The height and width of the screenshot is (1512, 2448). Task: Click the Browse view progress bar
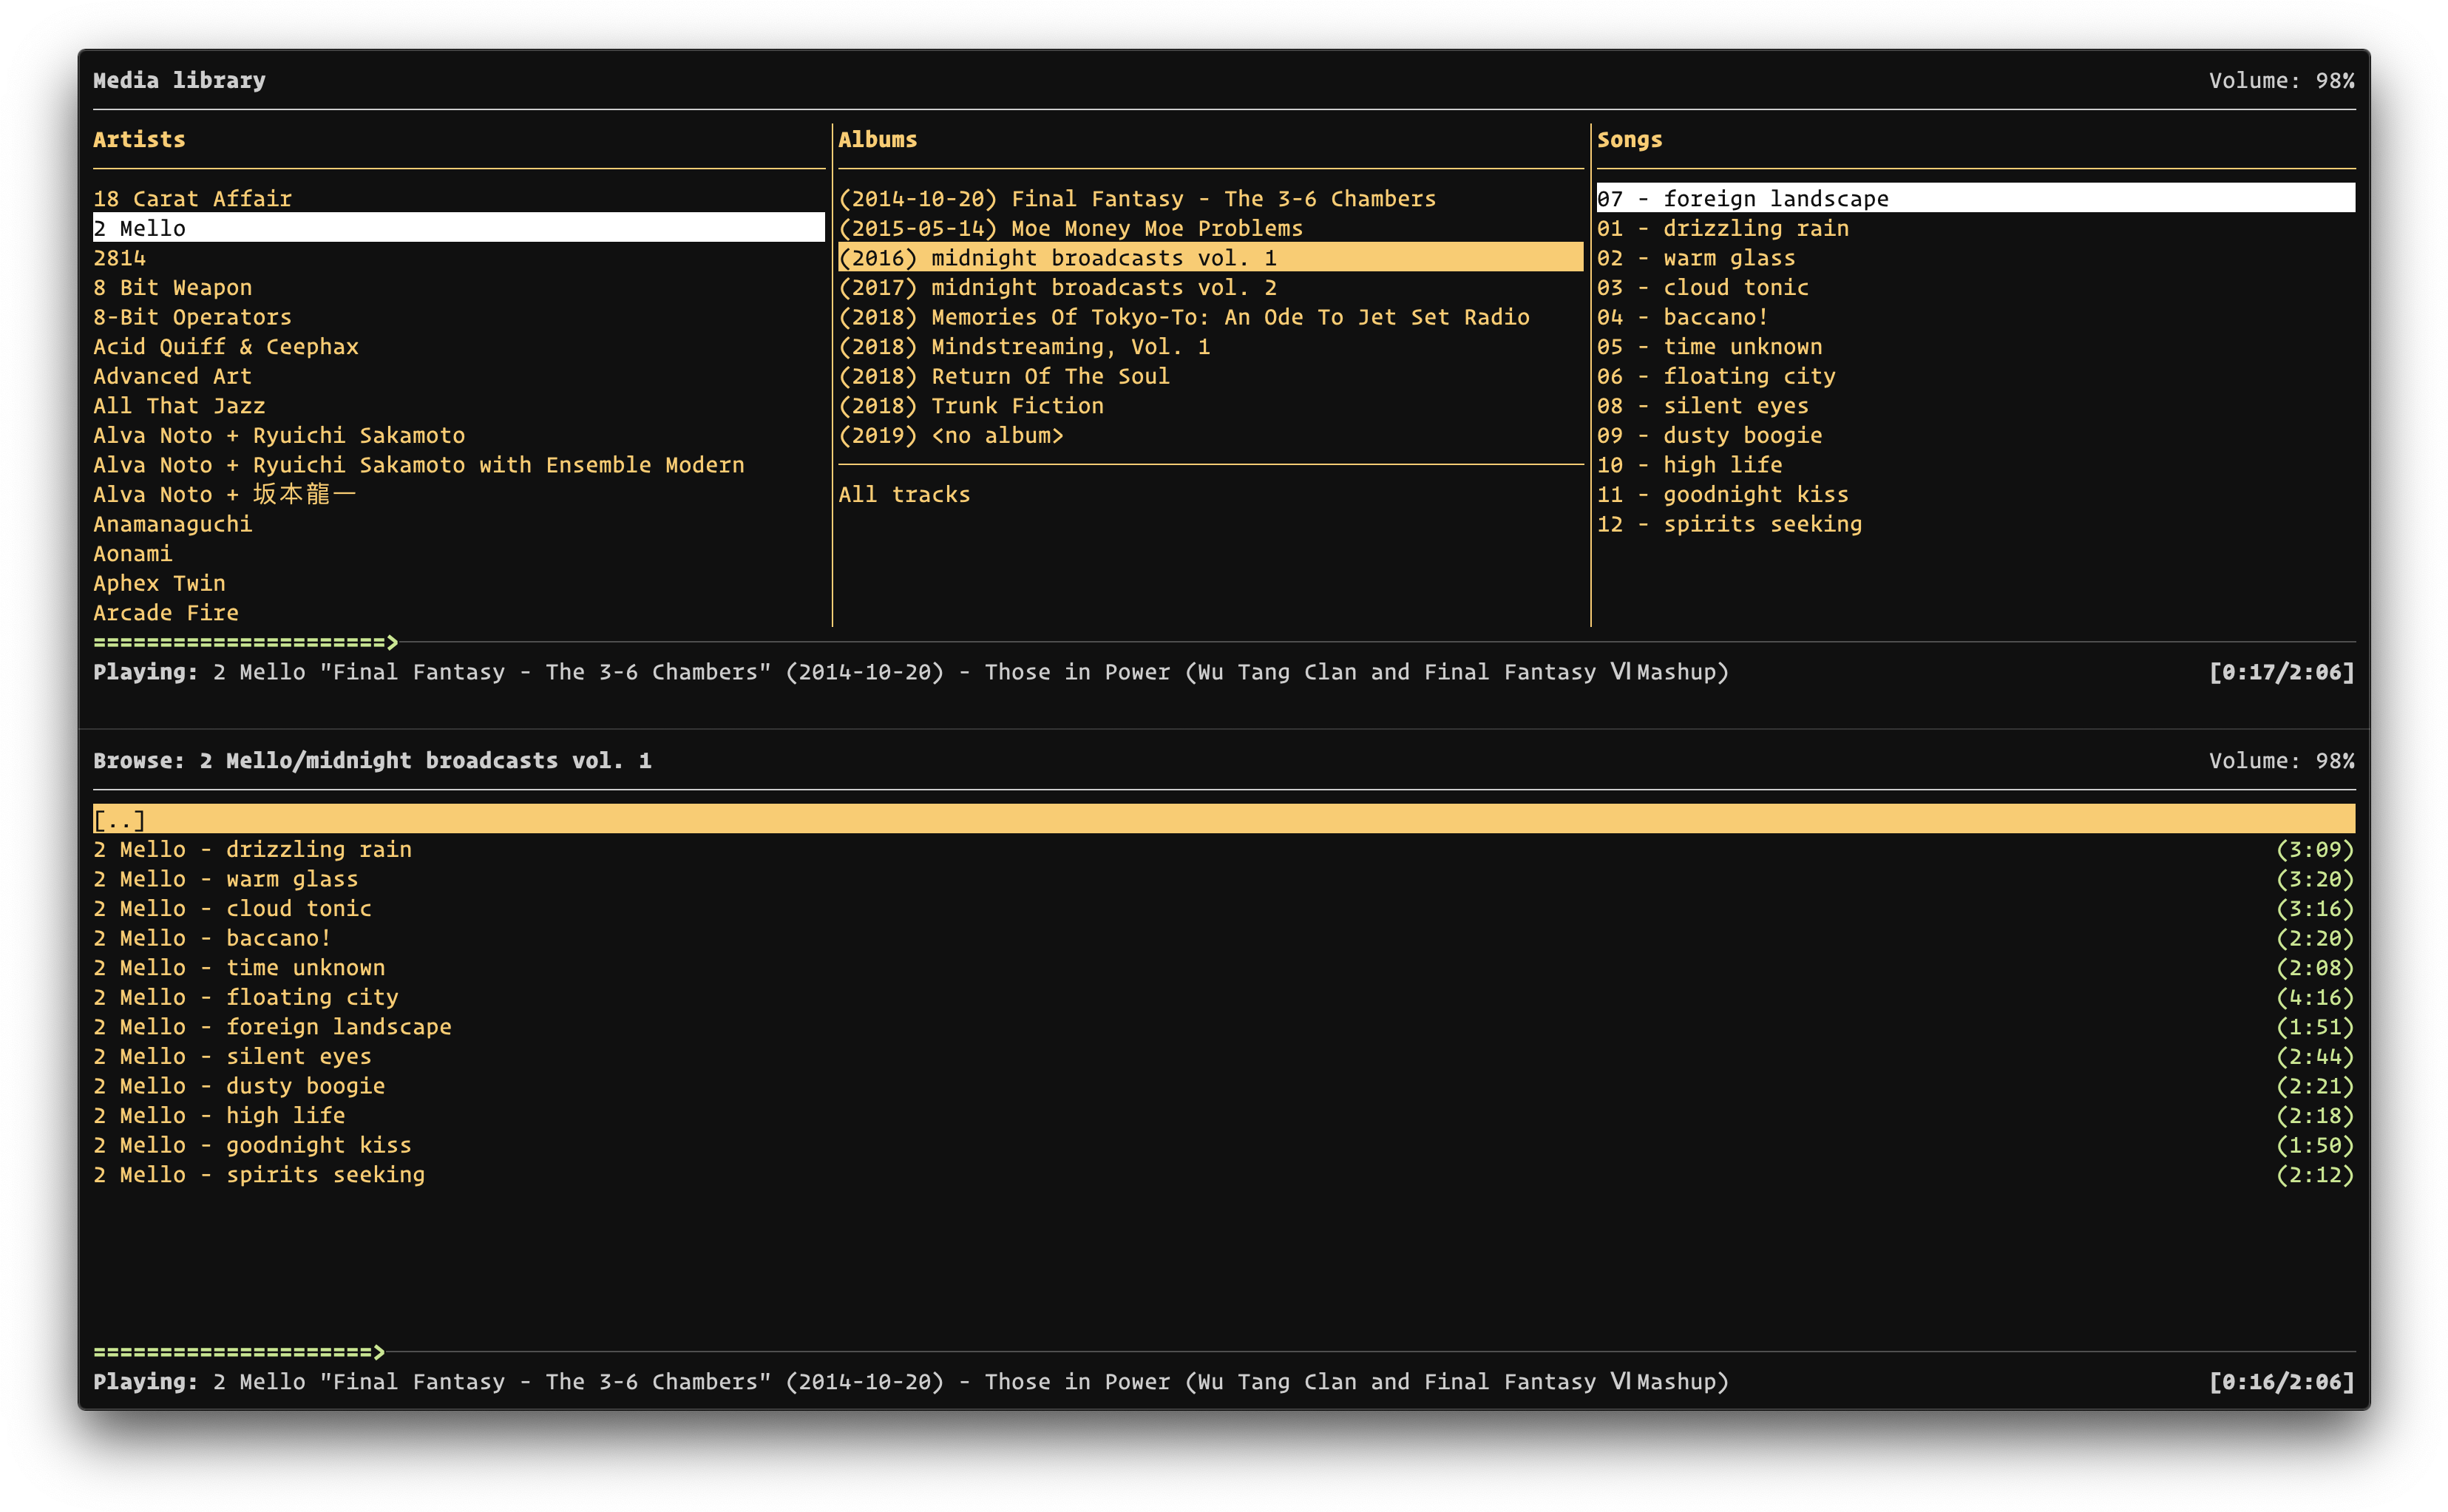tap(1224, 1352)
